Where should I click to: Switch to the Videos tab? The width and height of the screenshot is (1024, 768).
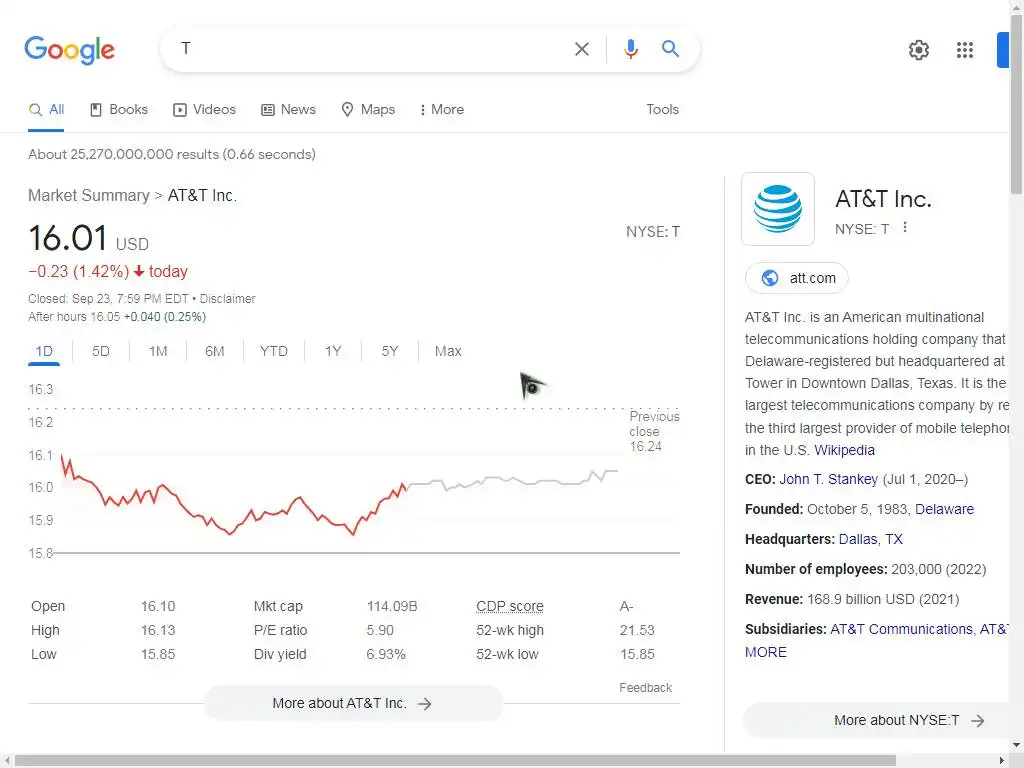click(x=204, y=110)
